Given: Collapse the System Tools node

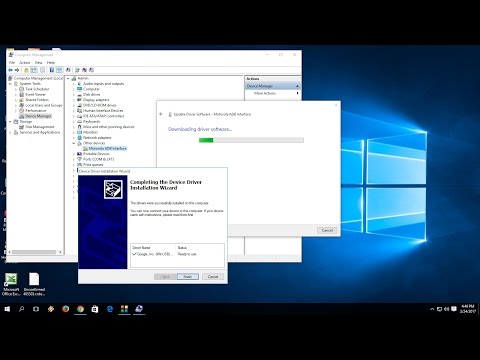Looking at the screenshot, I should click(x=10, y=84).
